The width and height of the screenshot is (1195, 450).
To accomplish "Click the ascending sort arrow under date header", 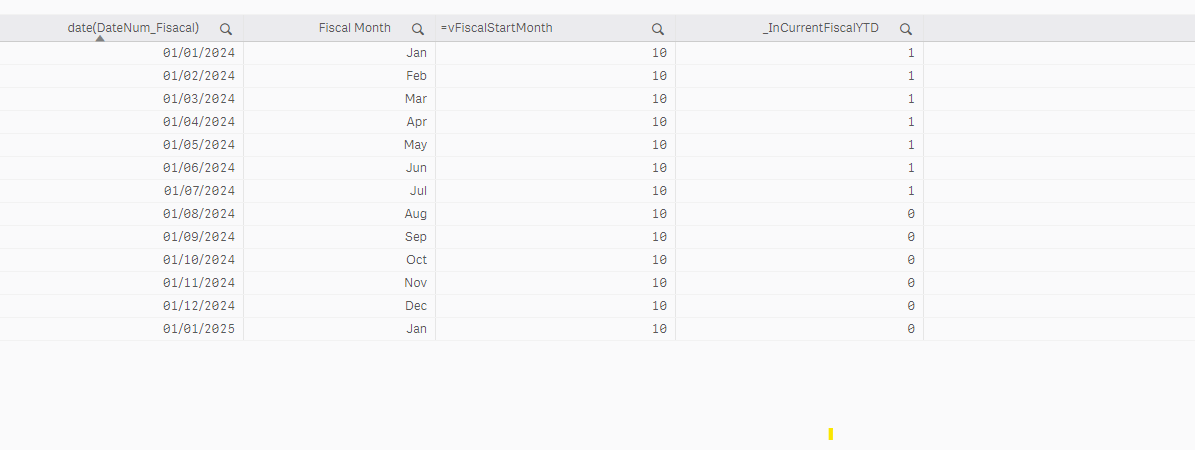I will pyautogui.click(x=100, y=39).
